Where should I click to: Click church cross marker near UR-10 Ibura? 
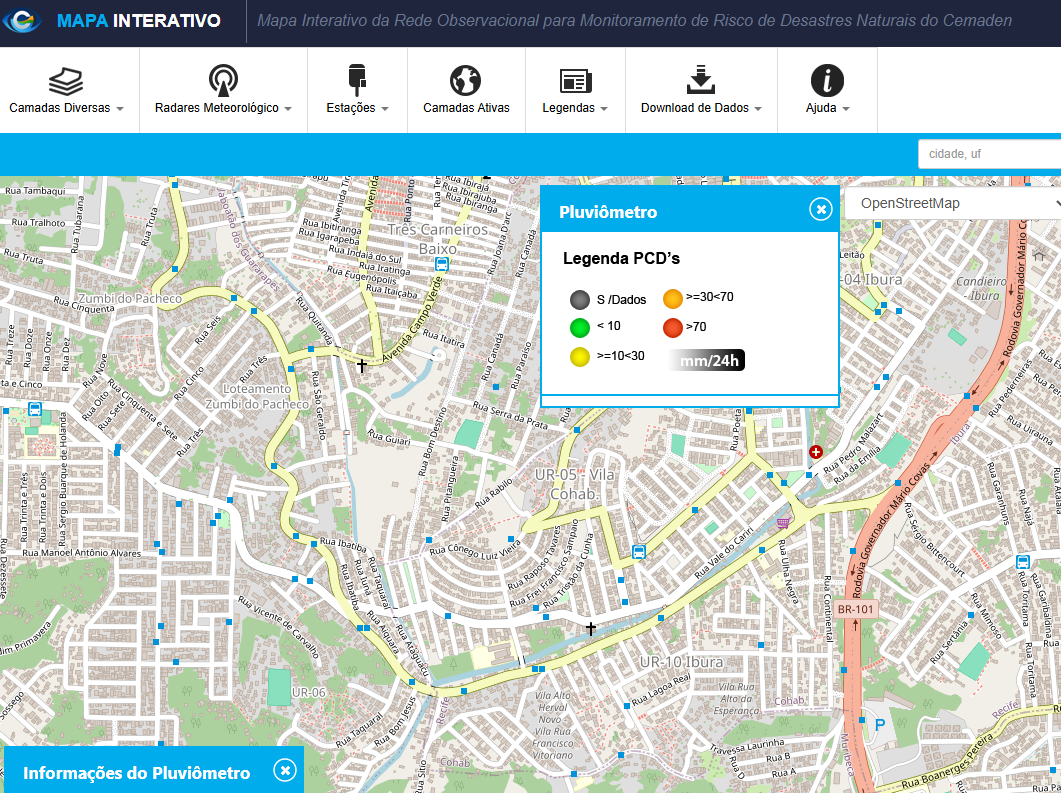tap(591, 629)
